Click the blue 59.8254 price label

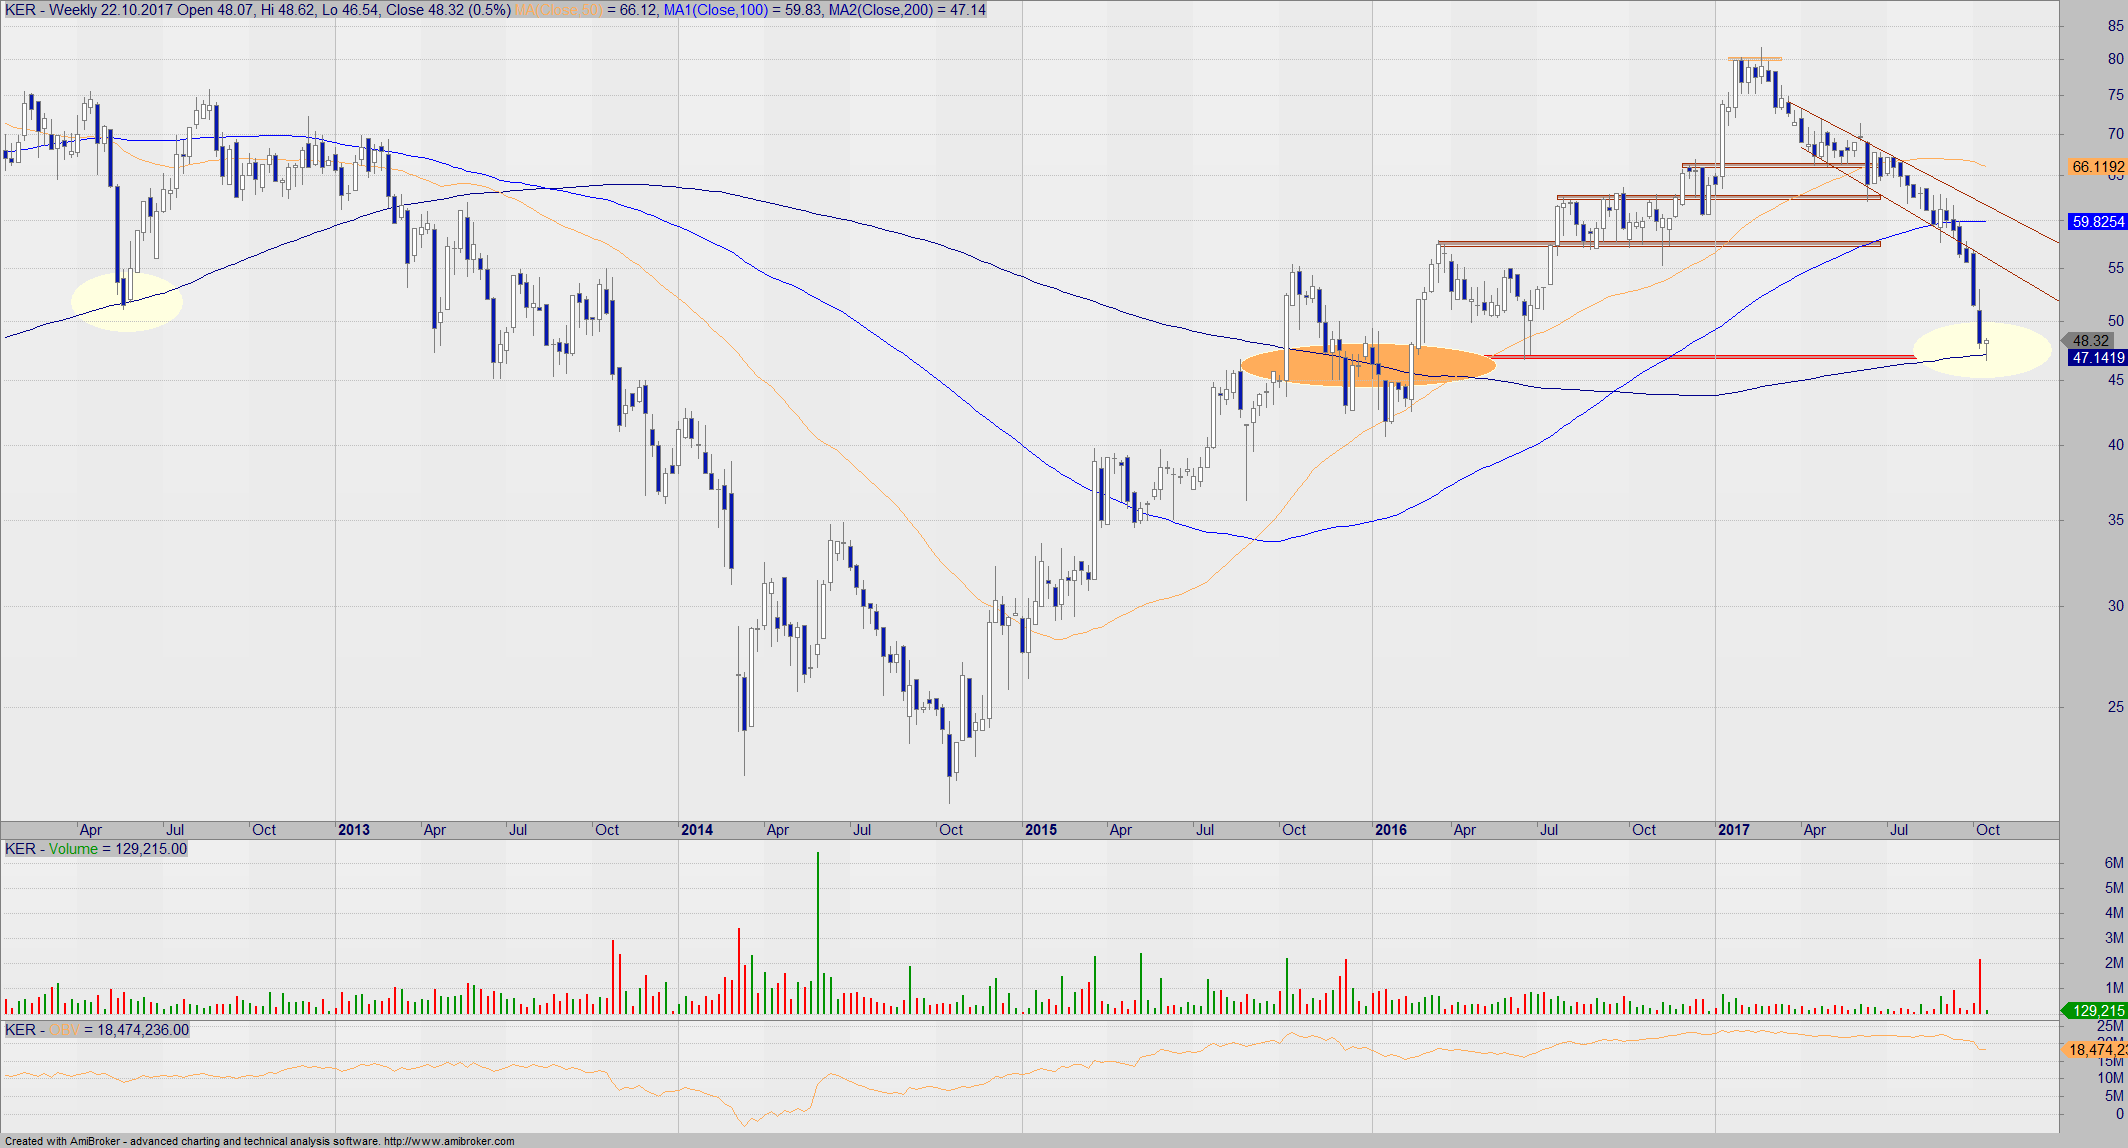pos(2097,222)
